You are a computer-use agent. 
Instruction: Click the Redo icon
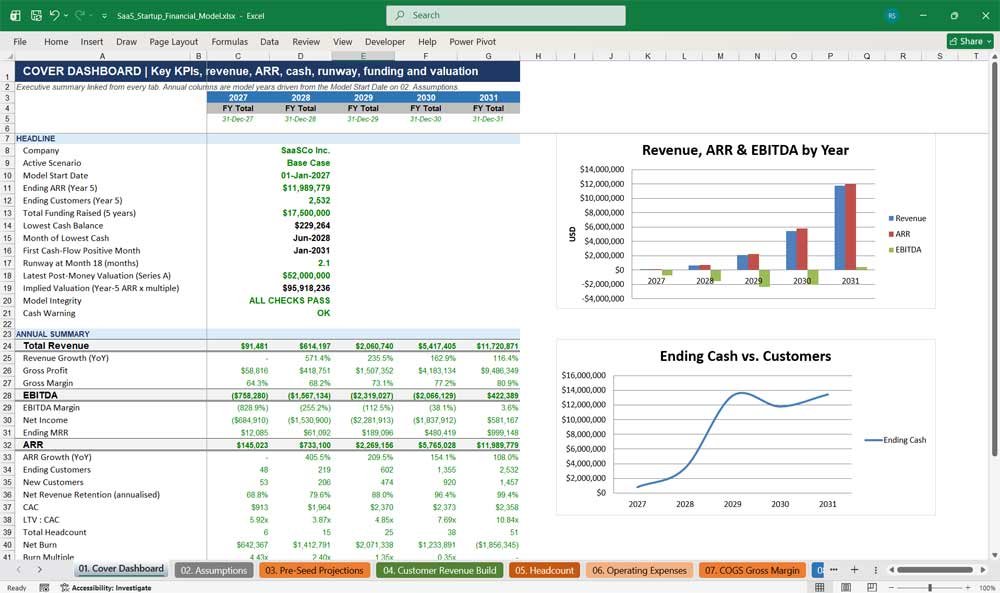pos(80,15)
